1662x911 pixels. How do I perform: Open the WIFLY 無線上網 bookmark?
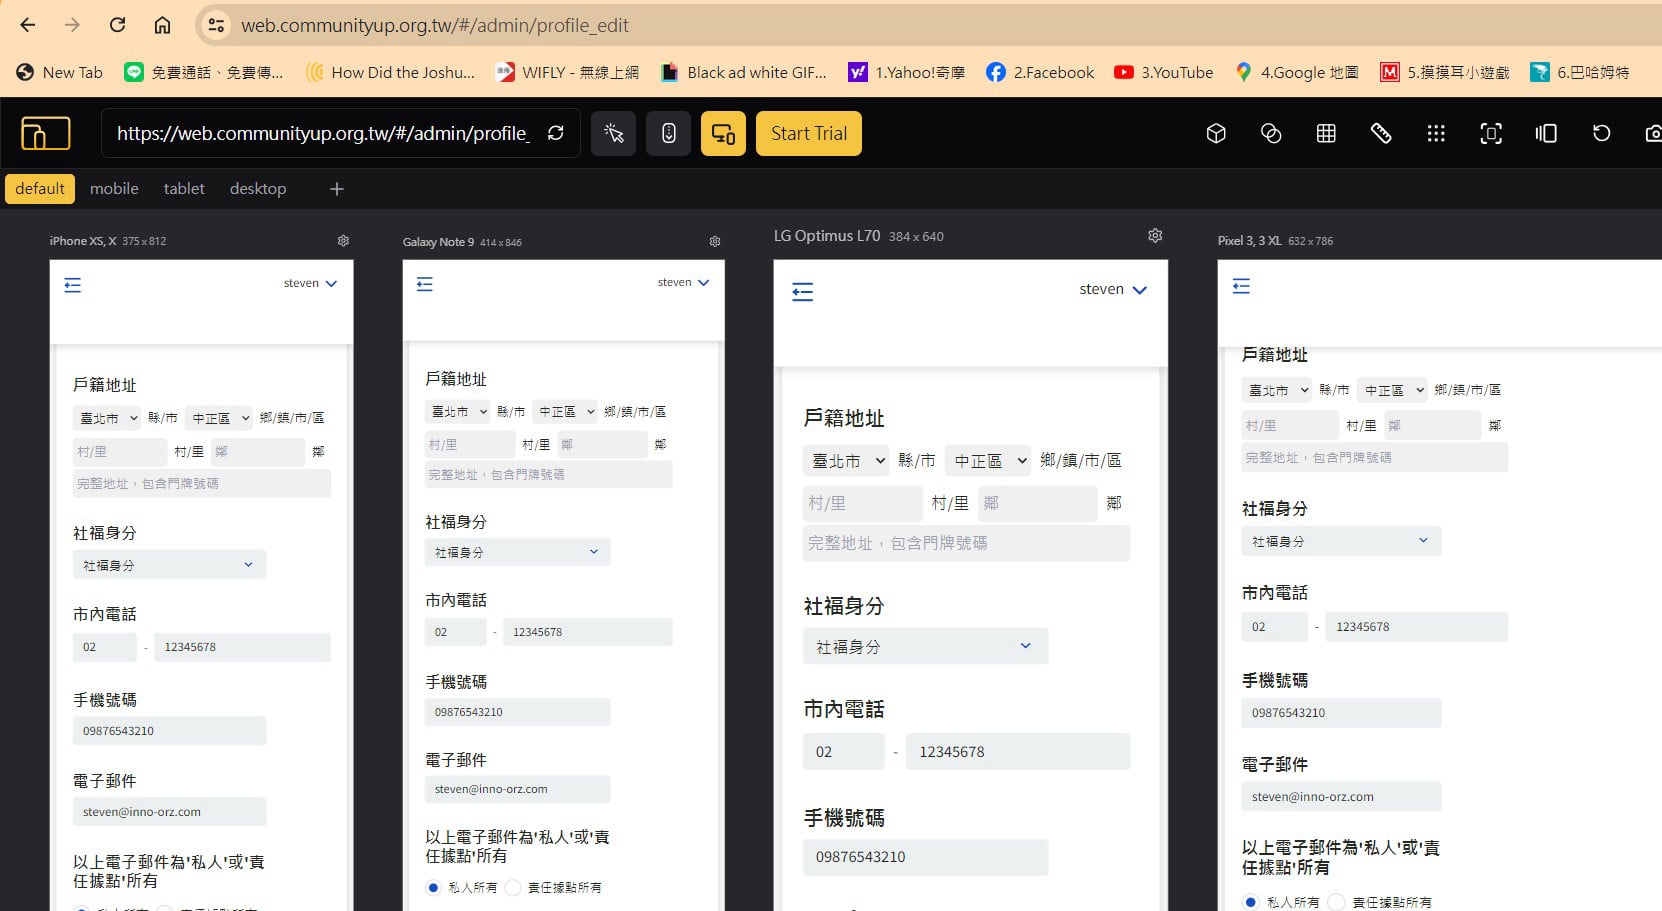coord(567,72)
